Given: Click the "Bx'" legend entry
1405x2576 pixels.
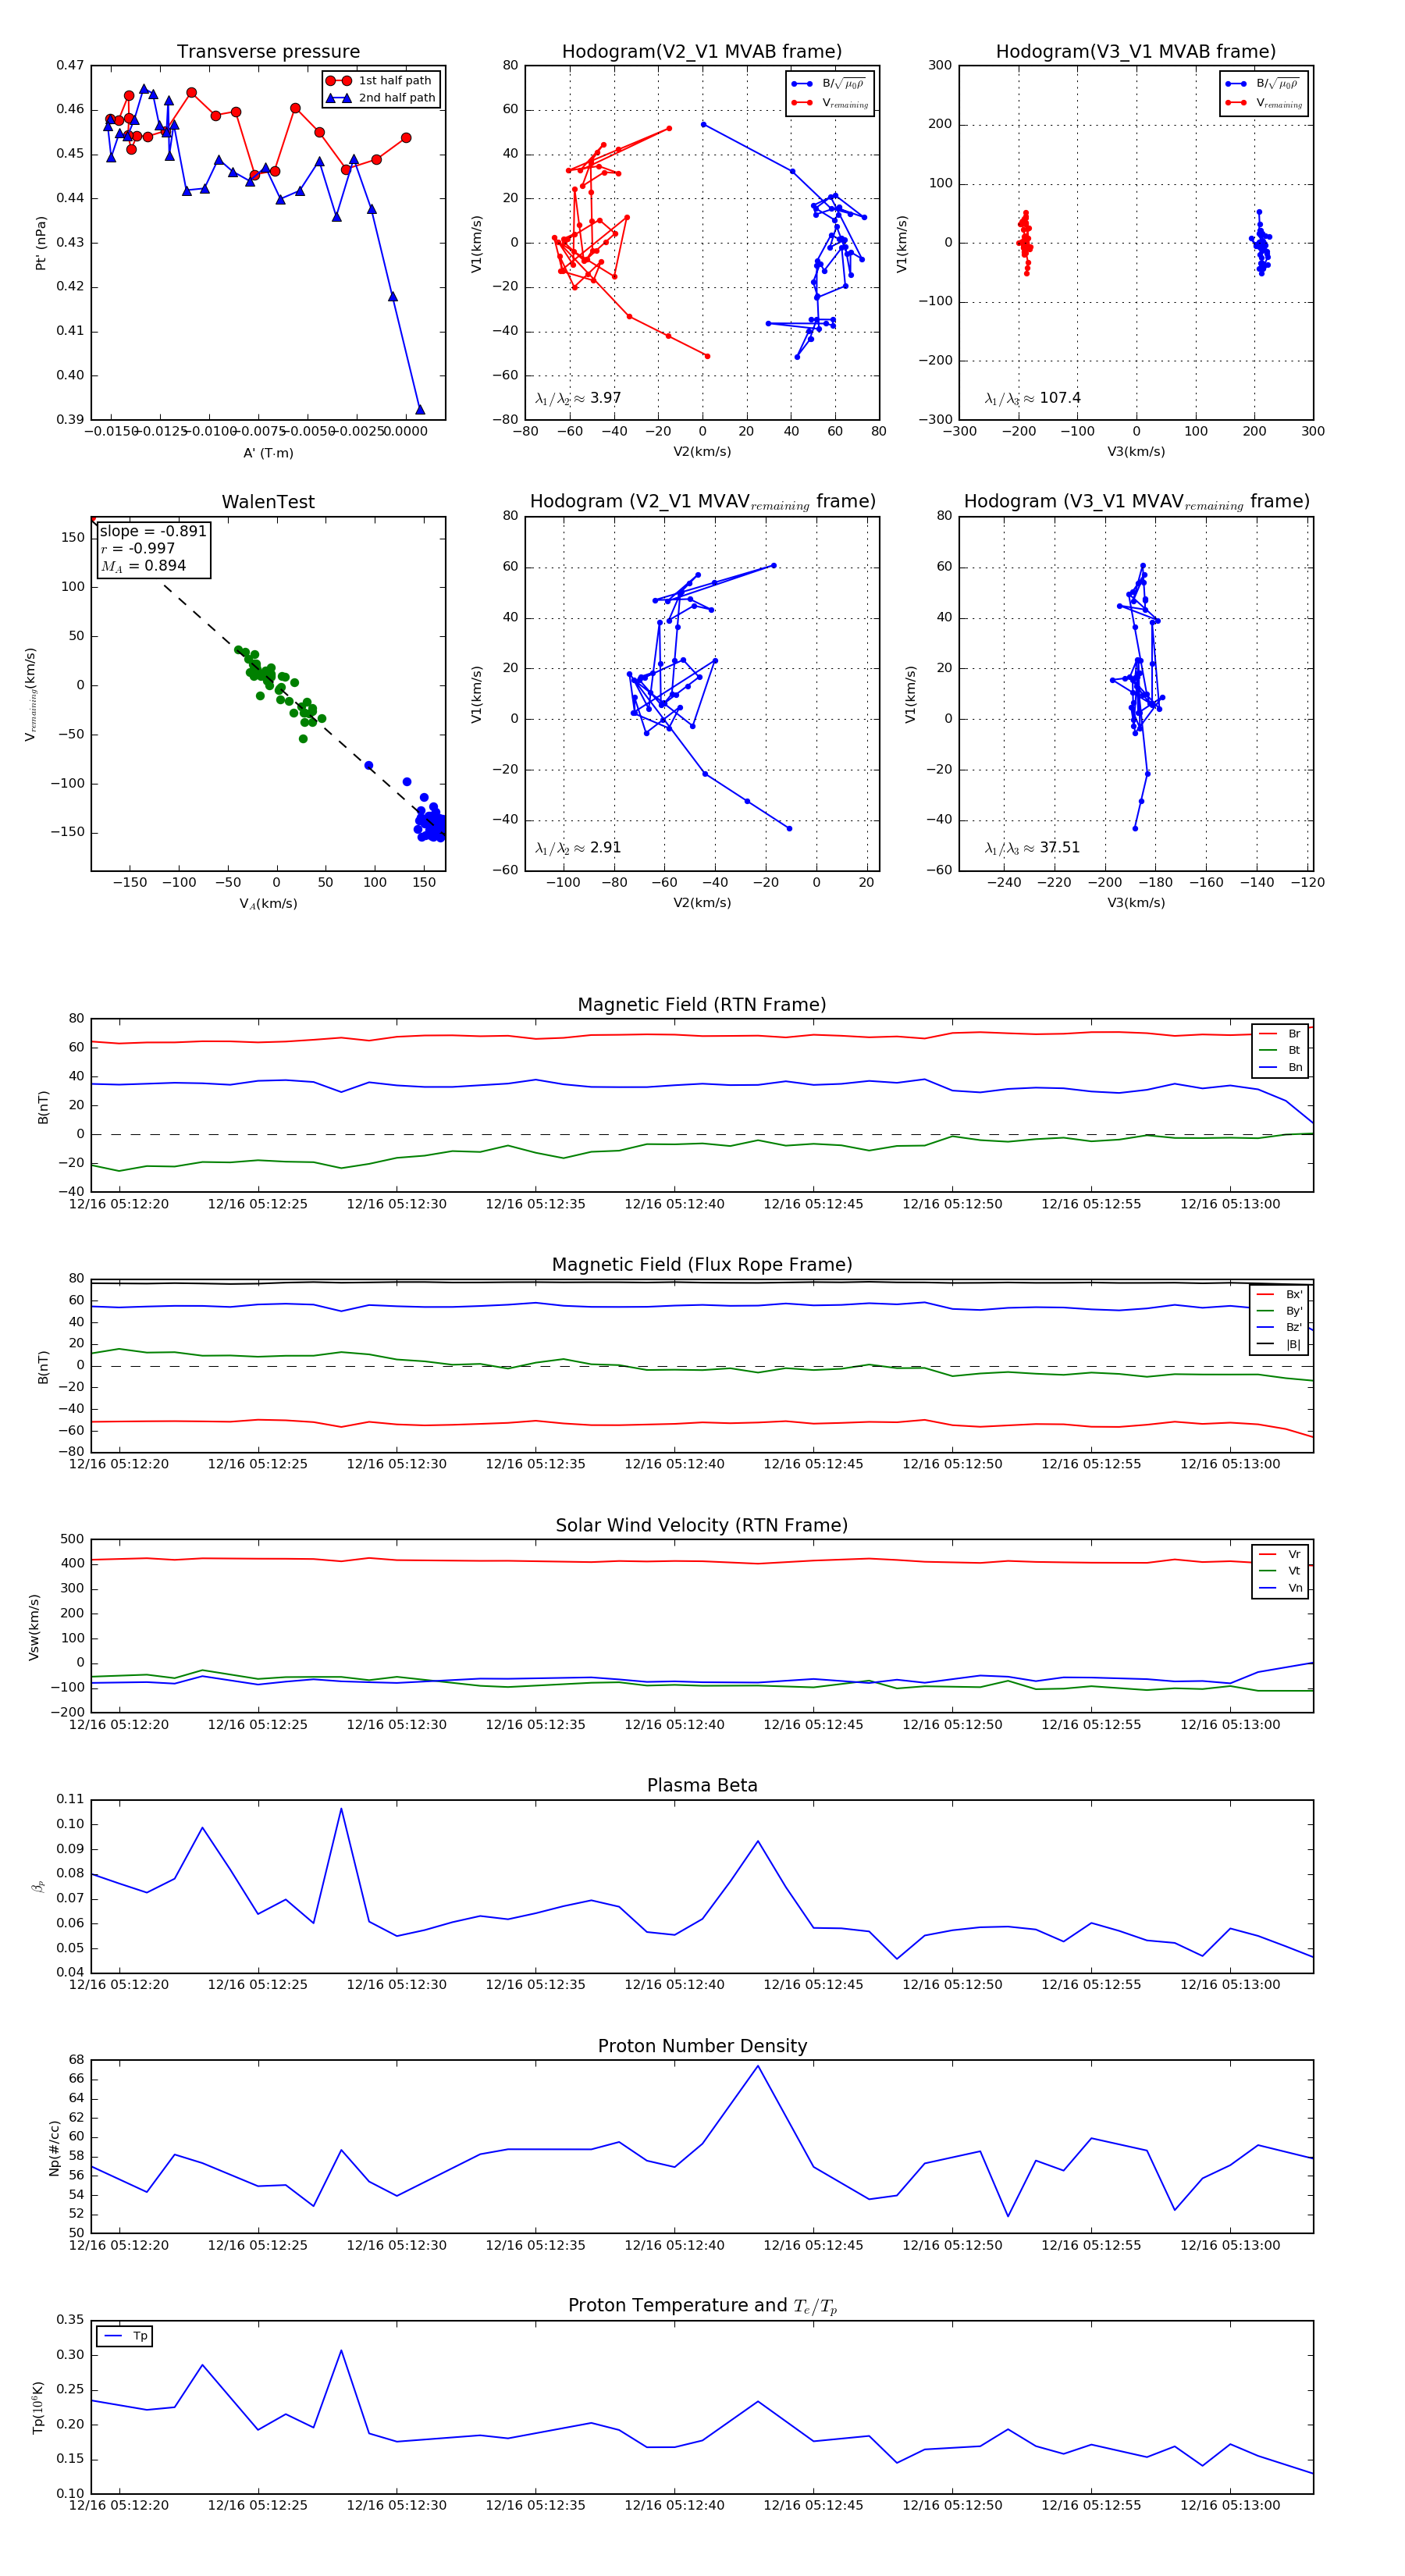Looking at the screenshot, I should 1280,1294.
